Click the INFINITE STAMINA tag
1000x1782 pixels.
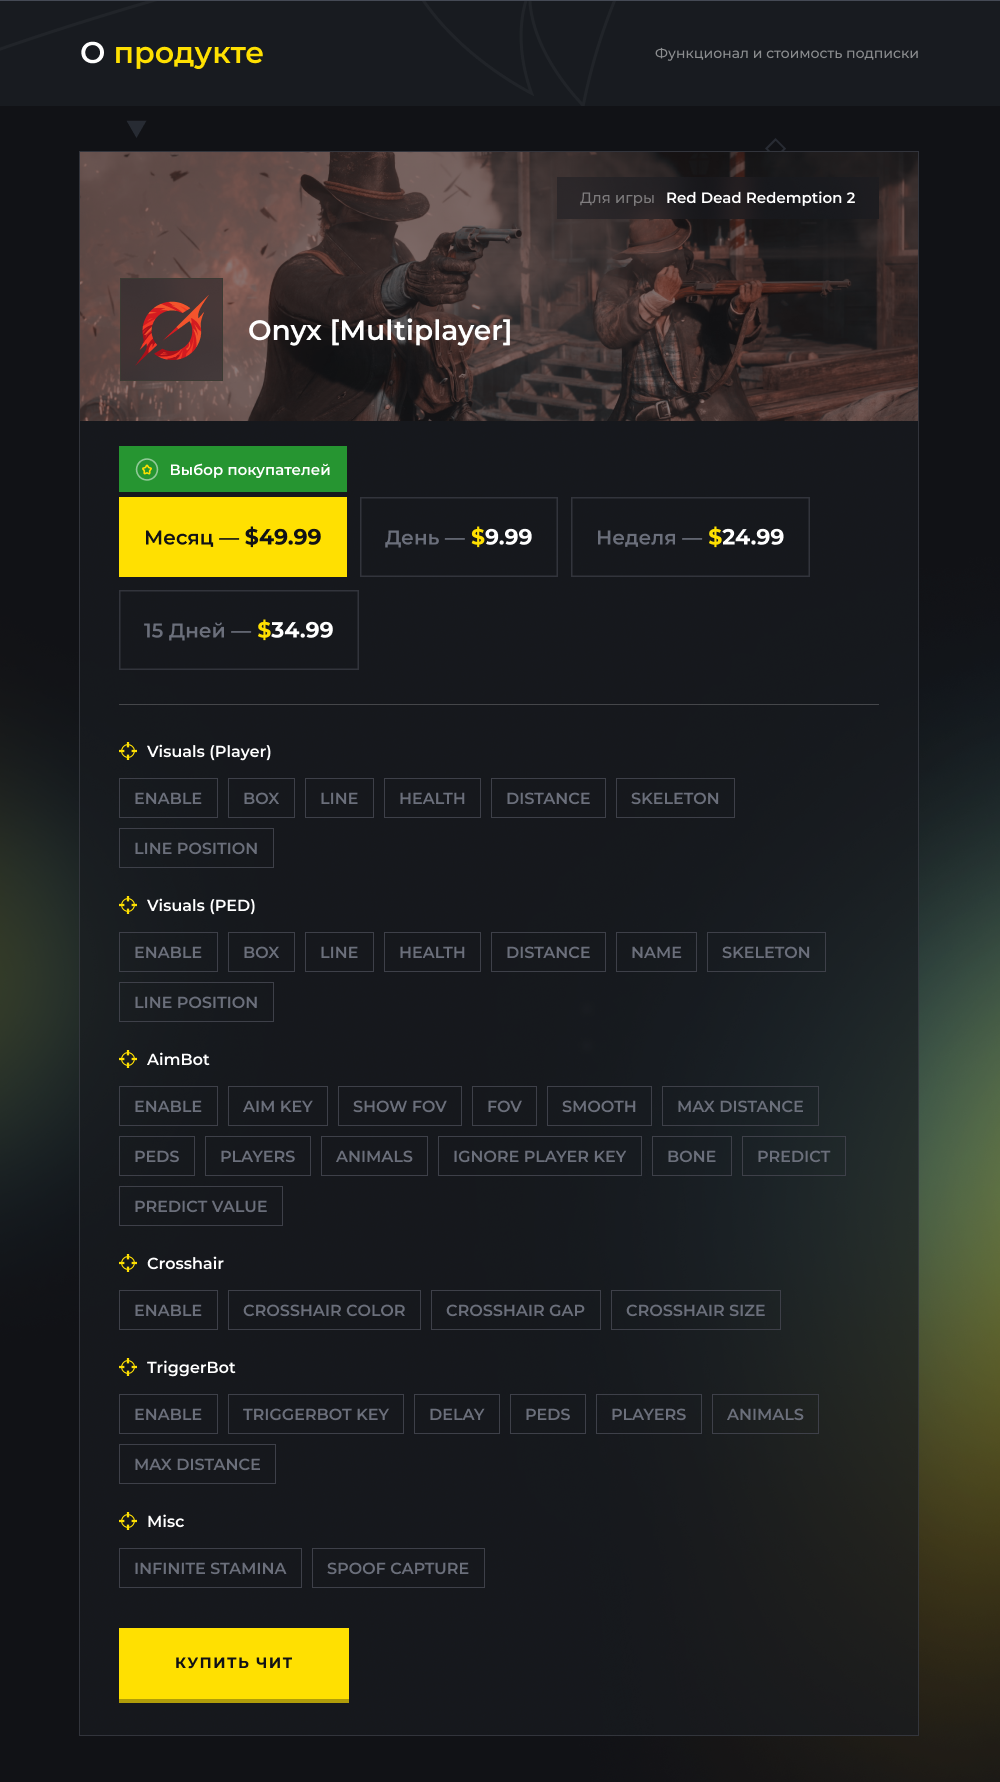pos(210,1568)
